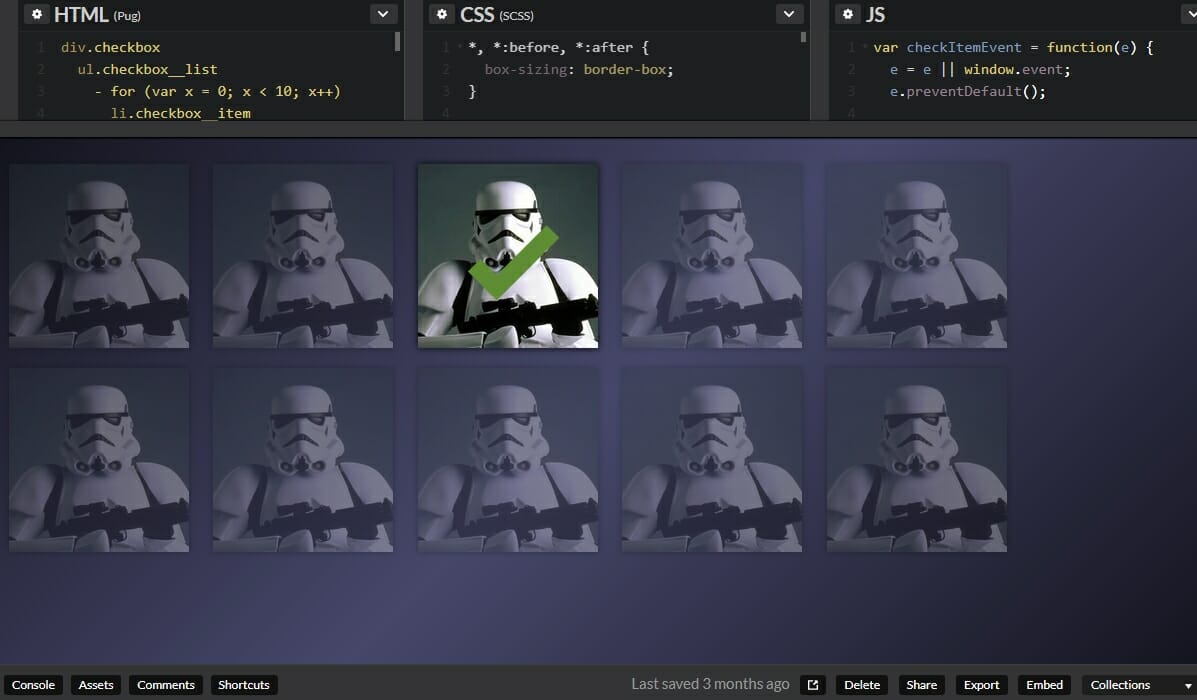Click the Share button
Viewport: 1197px width, 700px height.
point(920,684)
